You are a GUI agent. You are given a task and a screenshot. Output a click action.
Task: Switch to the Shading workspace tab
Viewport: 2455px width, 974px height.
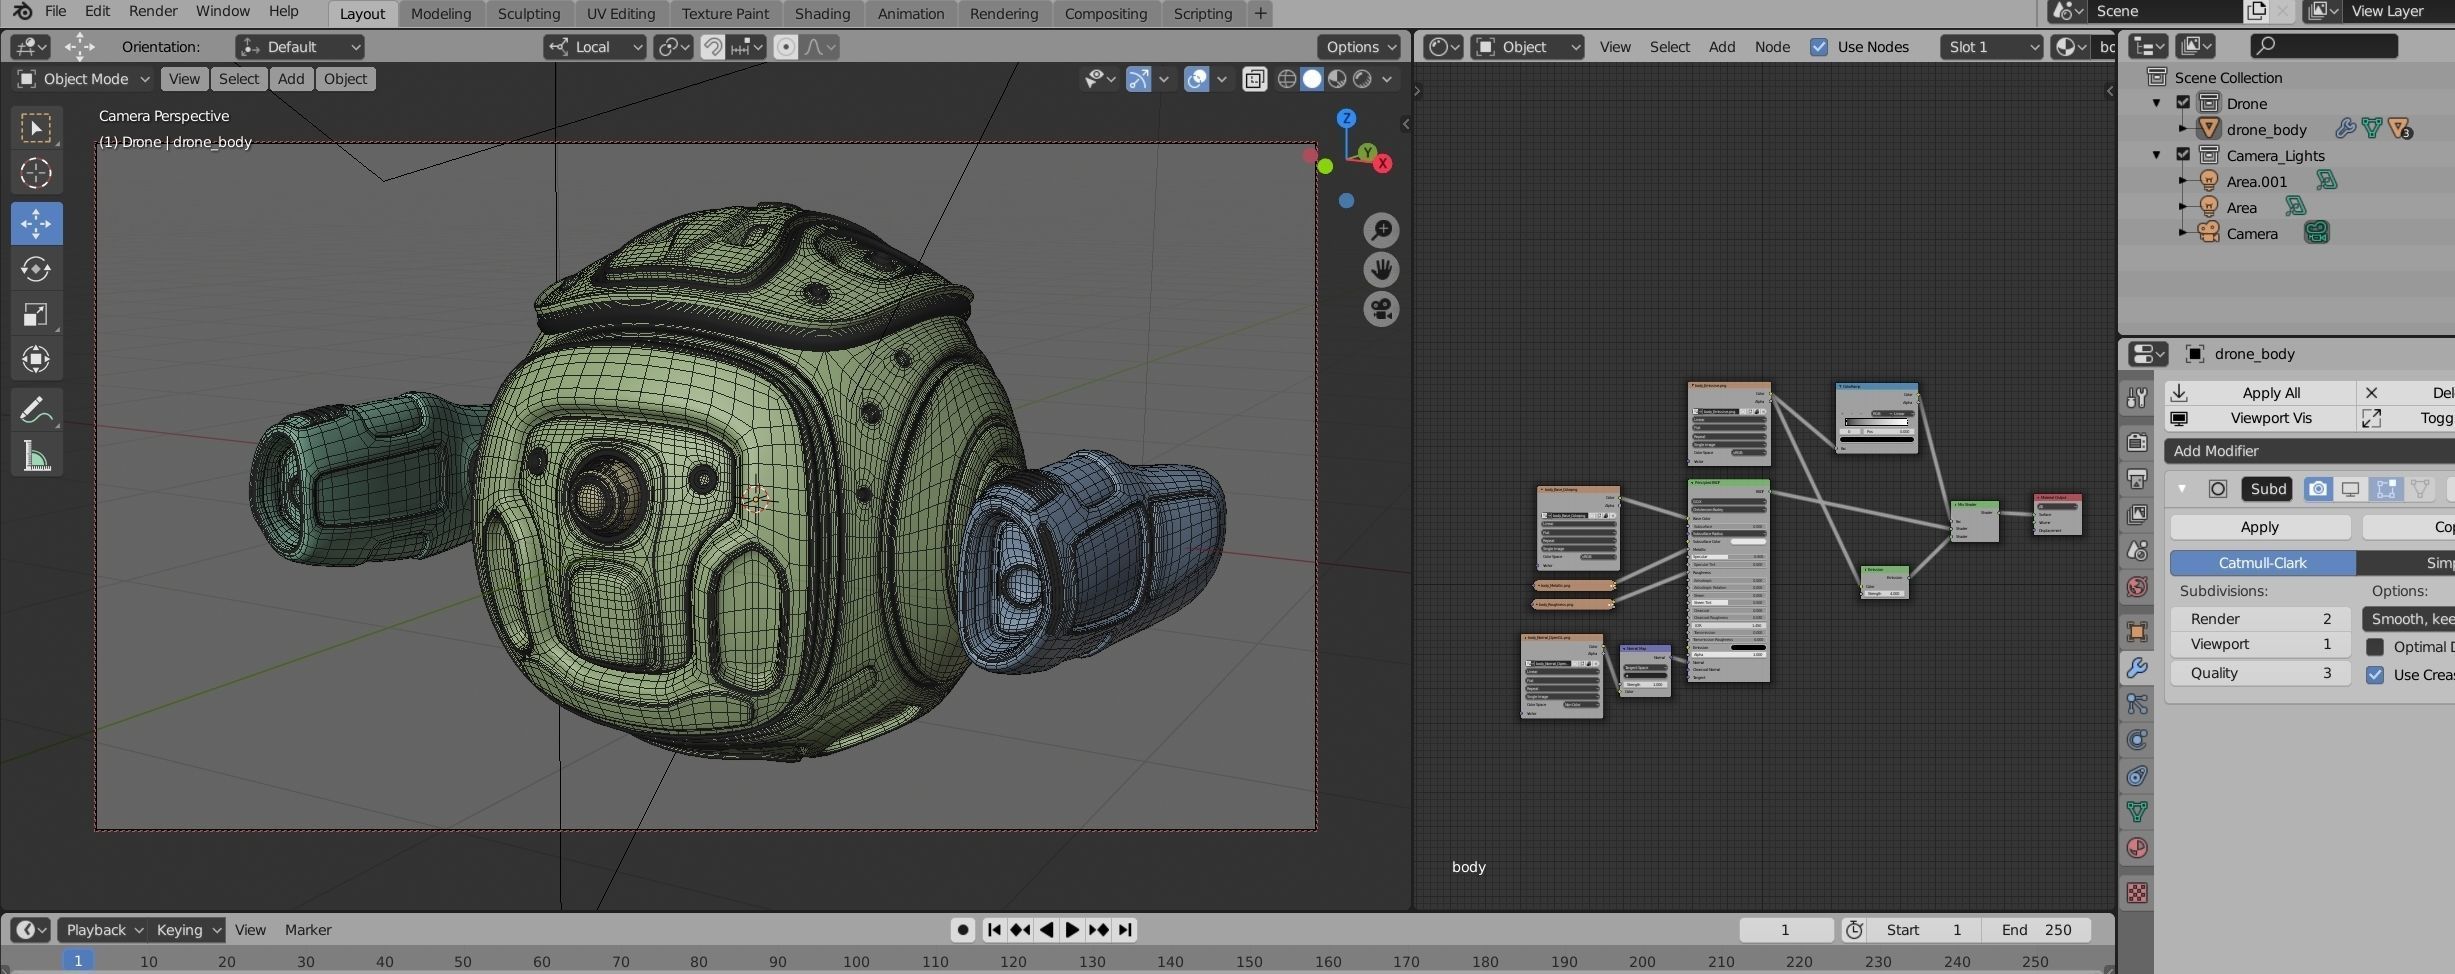[823, 13]
